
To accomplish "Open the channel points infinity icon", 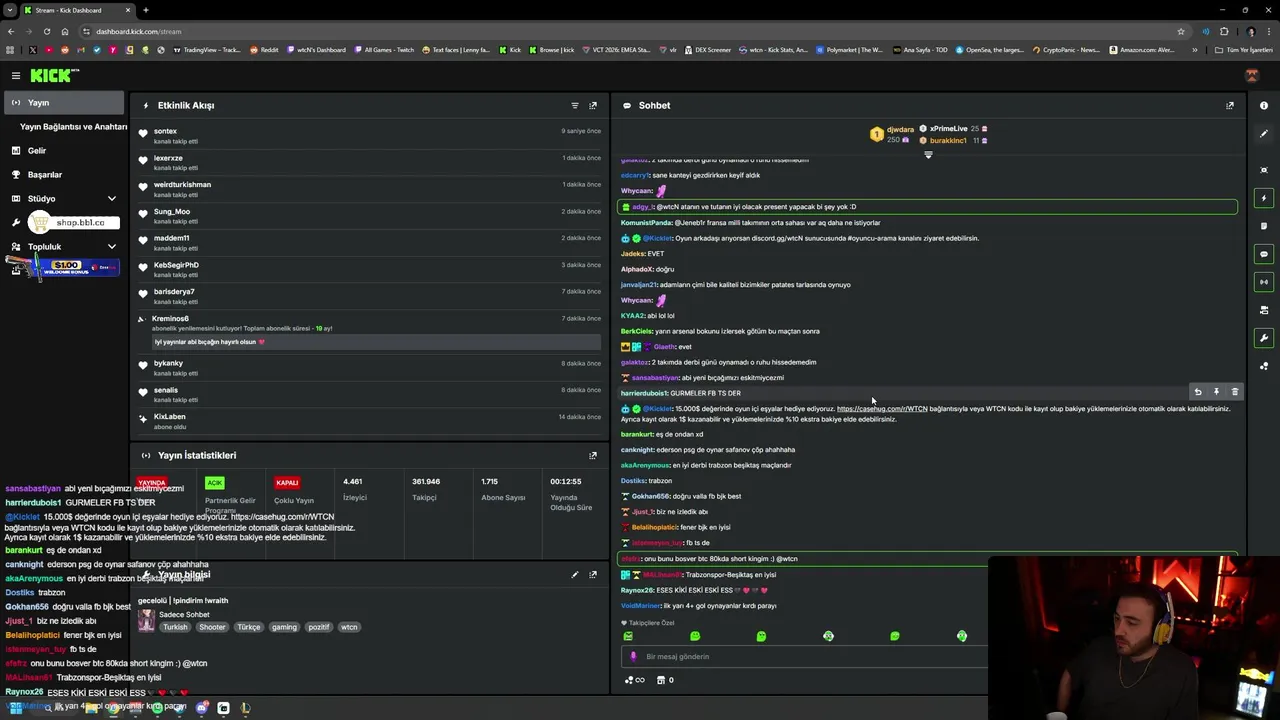I will point(634,680).
